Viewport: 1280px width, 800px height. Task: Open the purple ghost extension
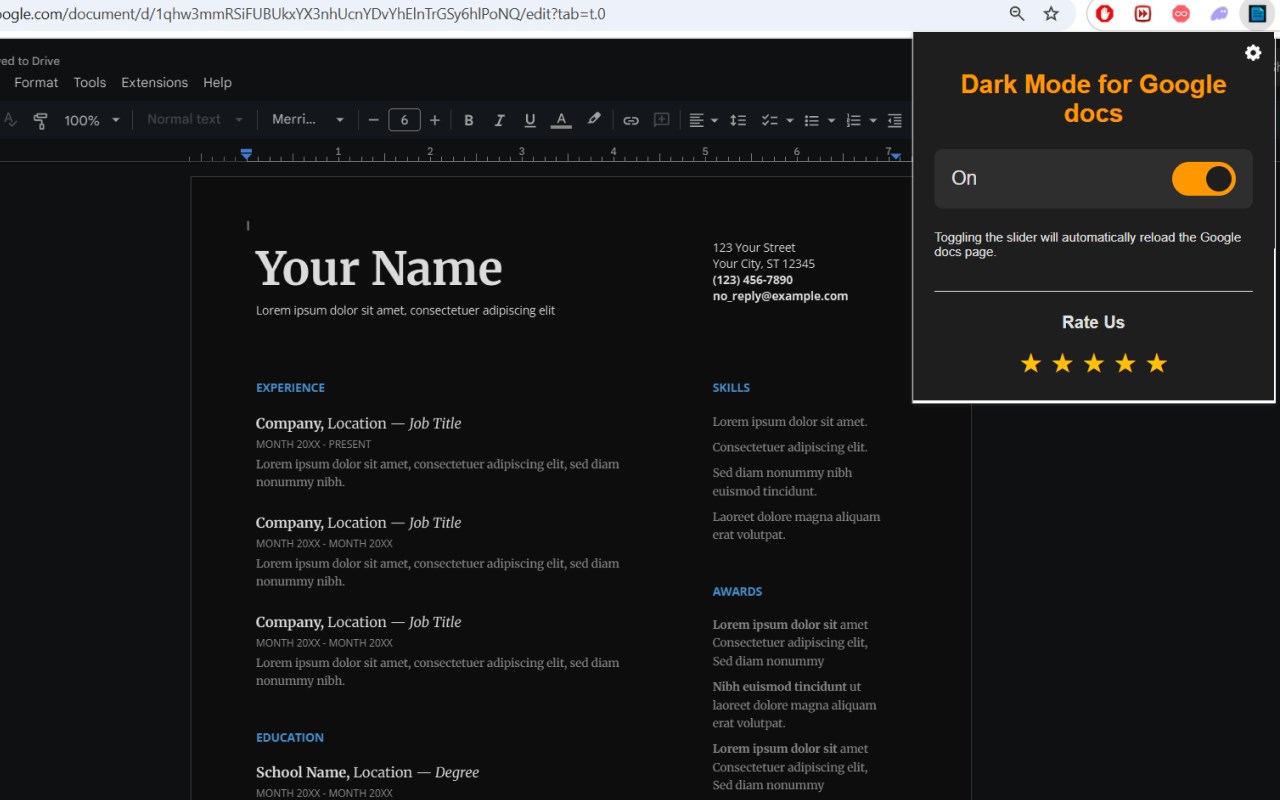1219,14
